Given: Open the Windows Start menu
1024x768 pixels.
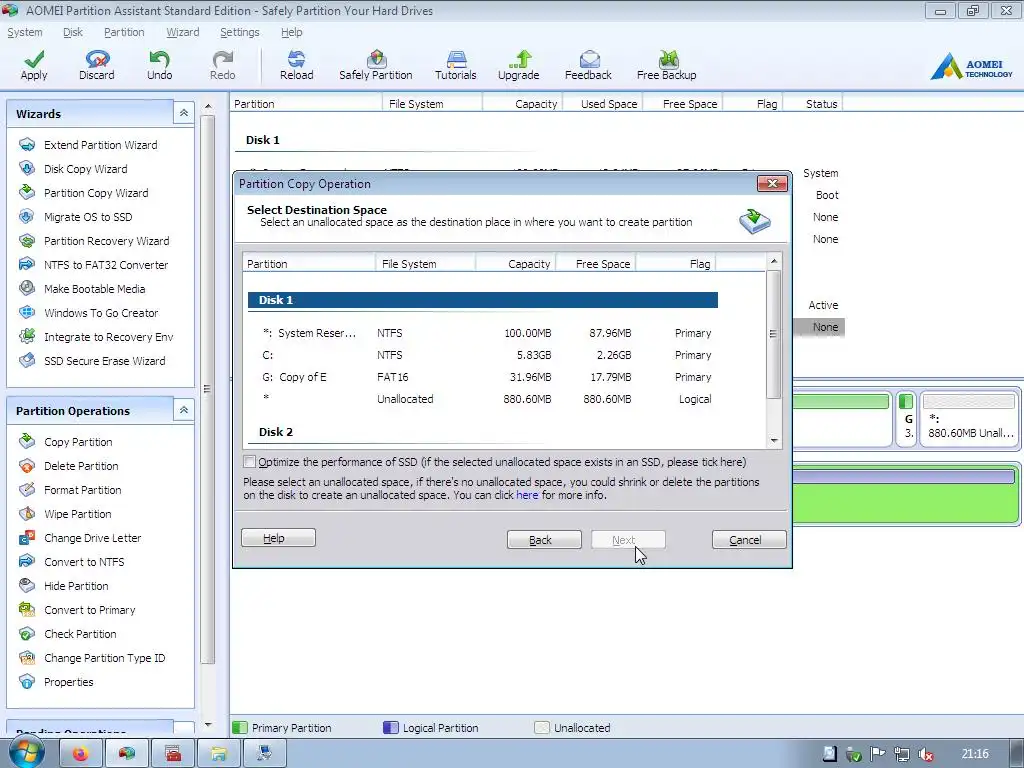Looking at the screenshot, I should (x=26, y=753).
